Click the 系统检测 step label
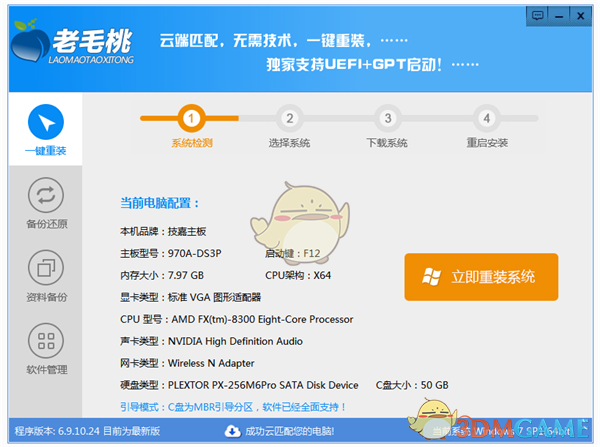The height and width of the screenshot is (447, 600). click(192, 143)
